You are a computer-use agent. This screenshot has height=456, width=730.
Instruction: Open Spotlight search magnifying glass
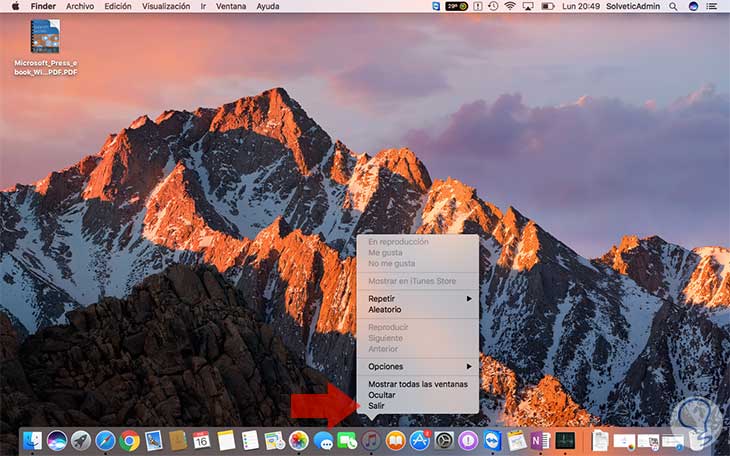tap(672, 6)
